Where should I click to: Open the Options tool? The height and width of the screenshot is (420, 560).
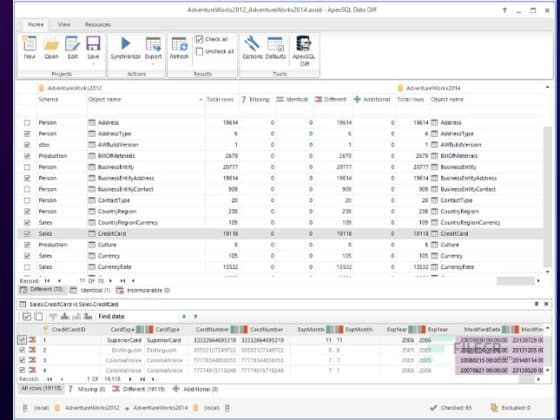(252, 48)
